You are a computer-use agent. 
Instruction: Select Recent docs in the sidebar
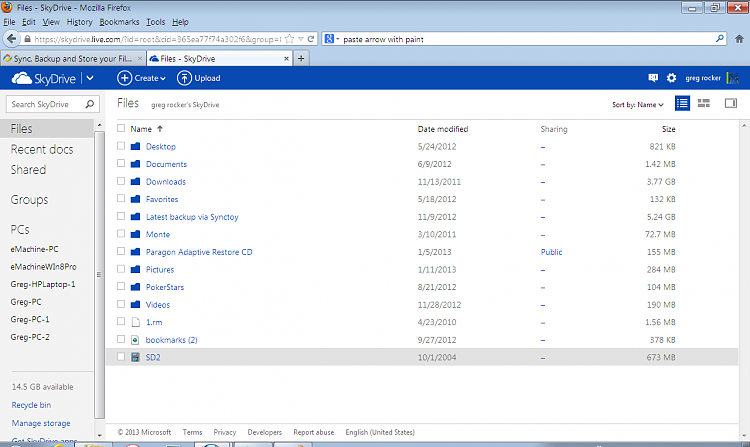pyautogui.click(x=42, y=149)
